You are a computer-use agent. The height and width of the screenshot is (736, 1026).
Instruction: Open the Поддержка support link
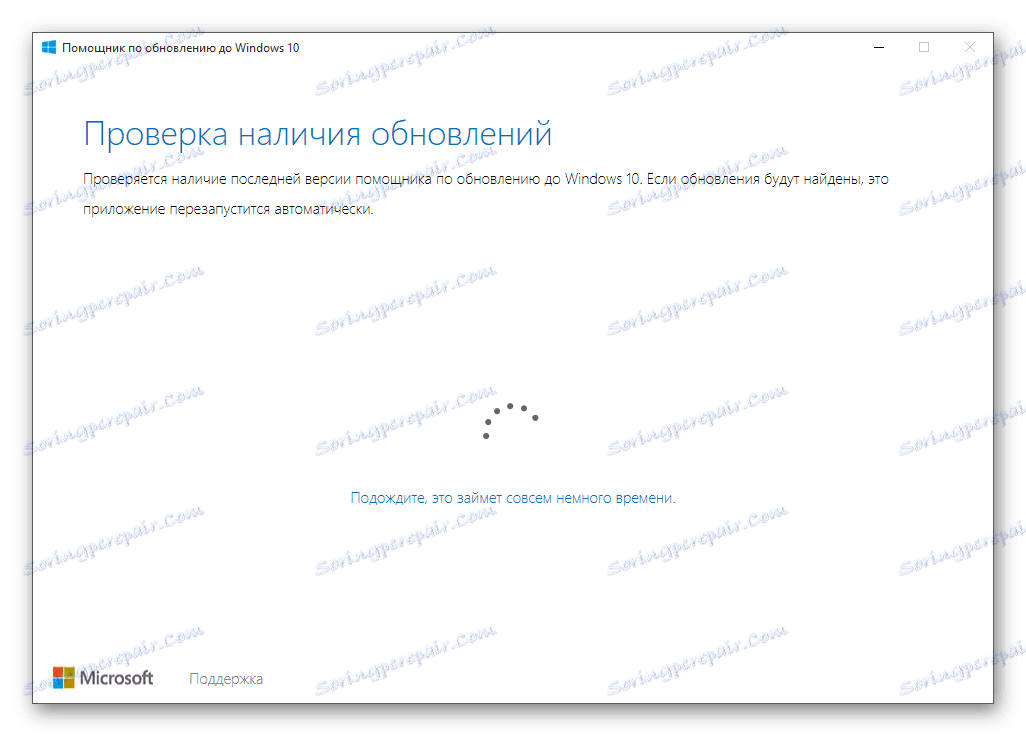226,679
